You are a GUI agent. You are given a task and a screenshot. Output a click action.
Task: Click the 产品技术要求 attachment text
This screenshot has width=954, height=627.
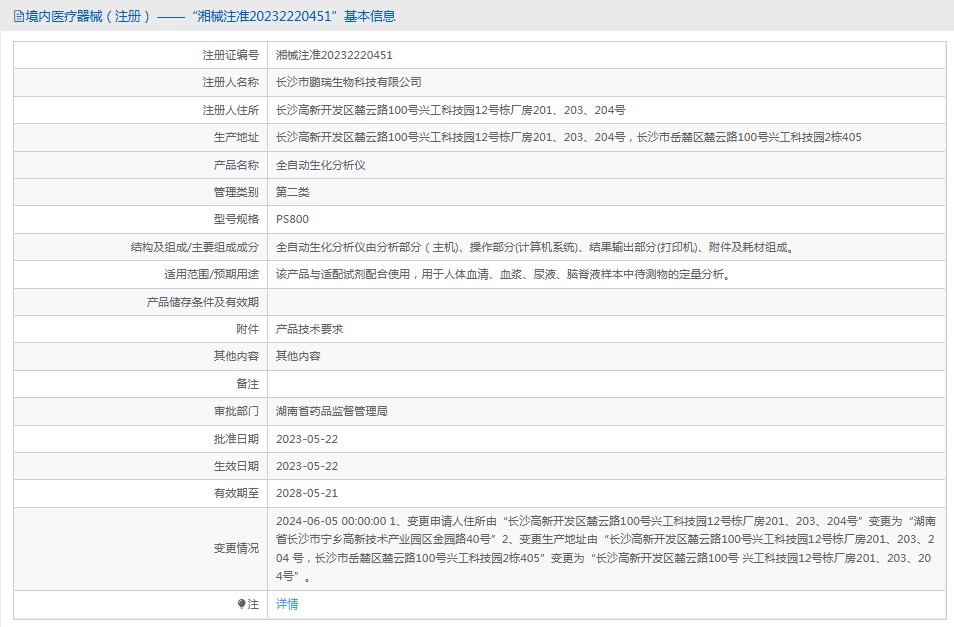pos(309,329)
